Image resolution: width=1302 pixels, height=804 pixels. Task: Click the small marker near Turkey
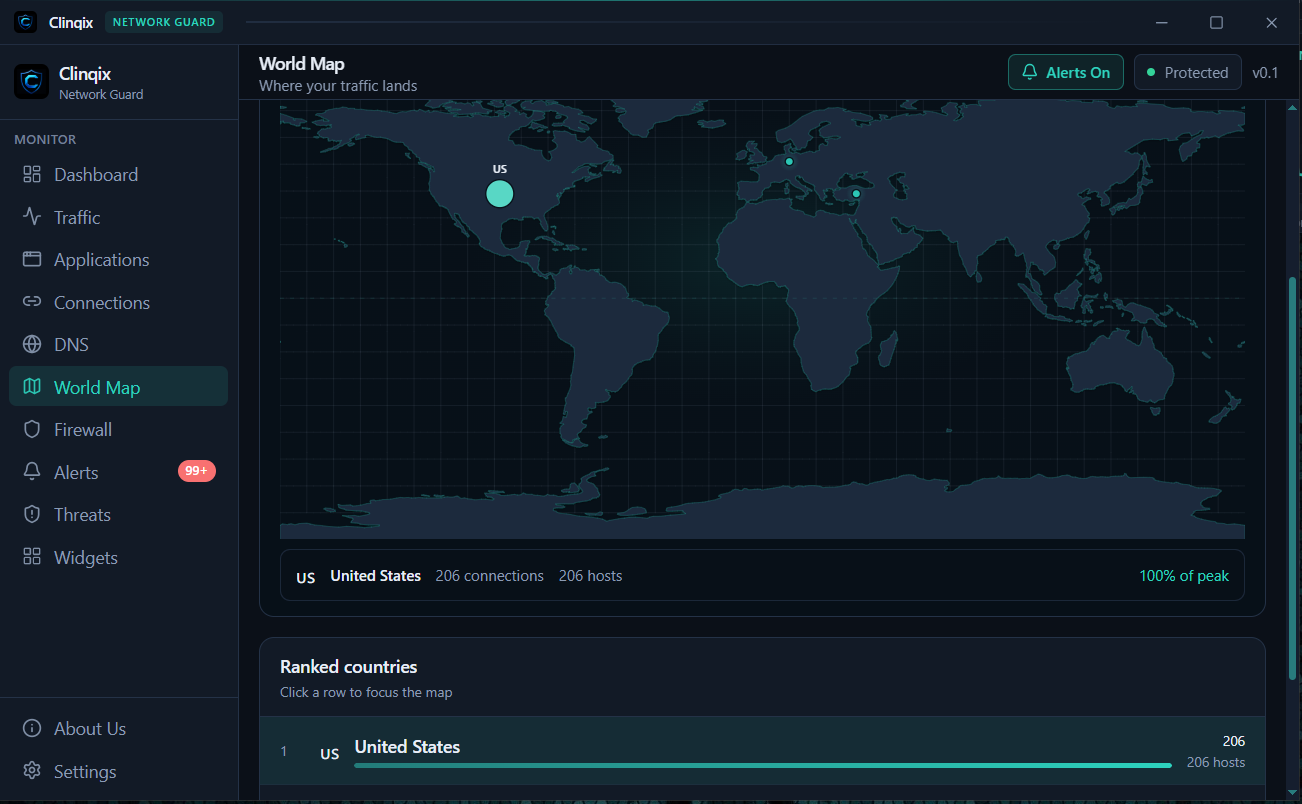coord(856,194)
